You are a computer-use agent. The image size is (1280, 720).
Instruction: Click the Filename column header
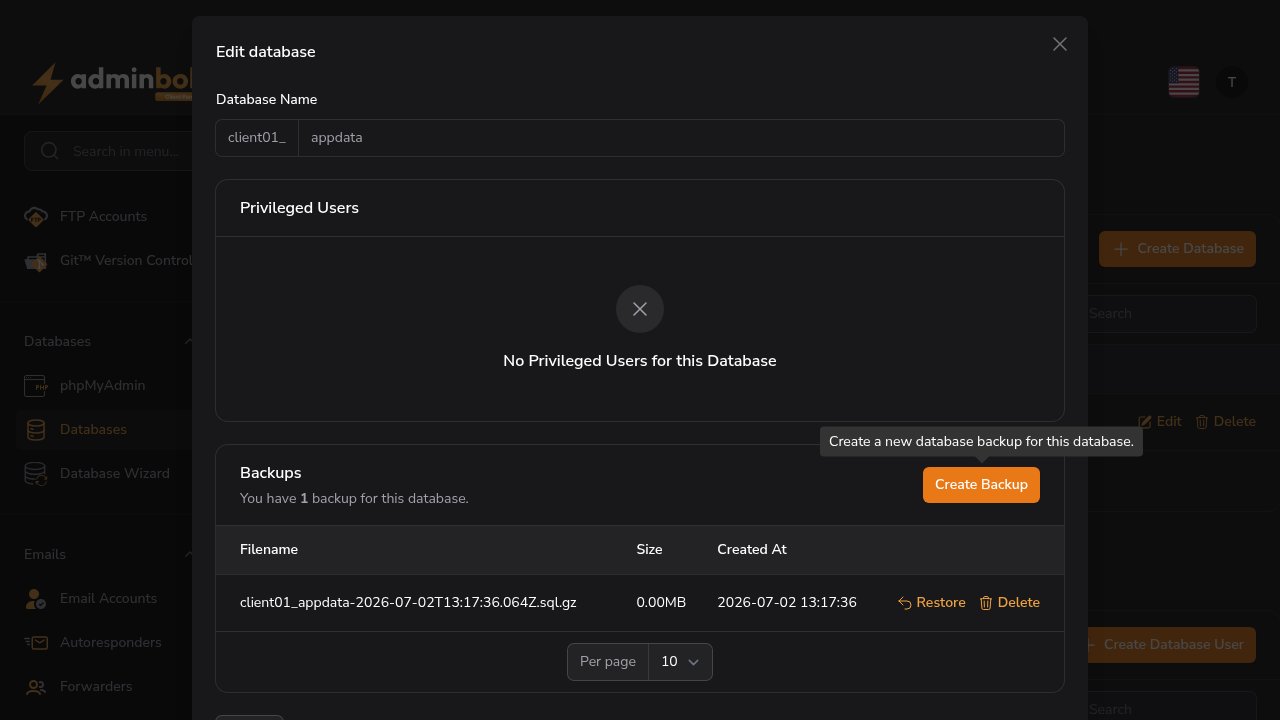269,550
